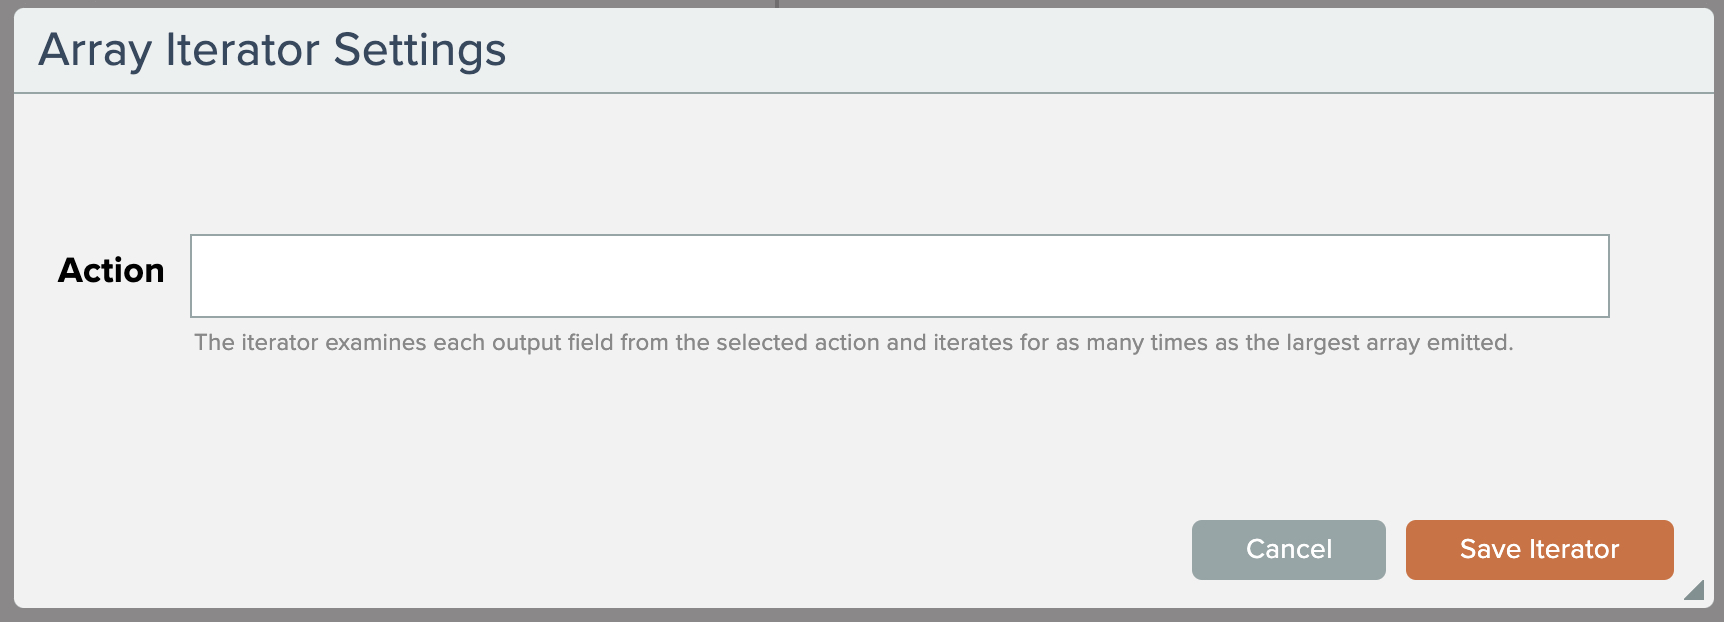
Task: Click the iterator helper text below Action
Action: pyautogui.click(x=853, y=343)
